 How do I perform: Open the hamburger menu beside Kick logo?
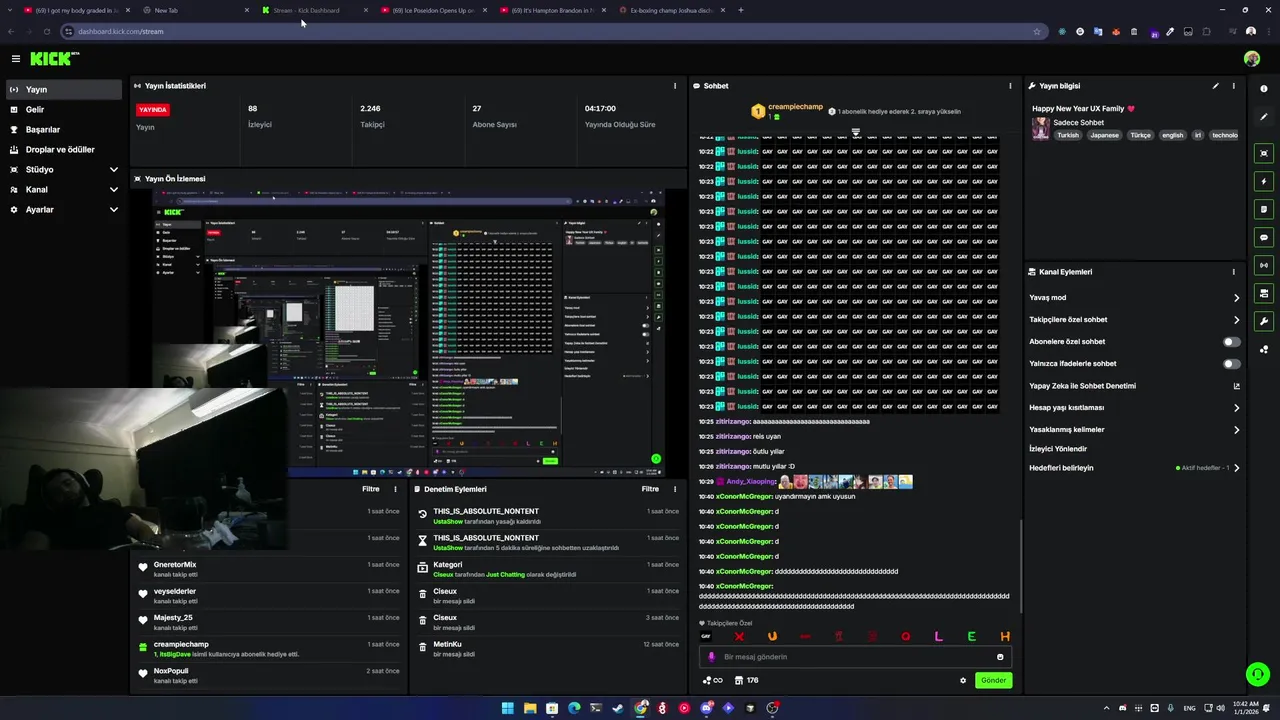coord(16,59)
